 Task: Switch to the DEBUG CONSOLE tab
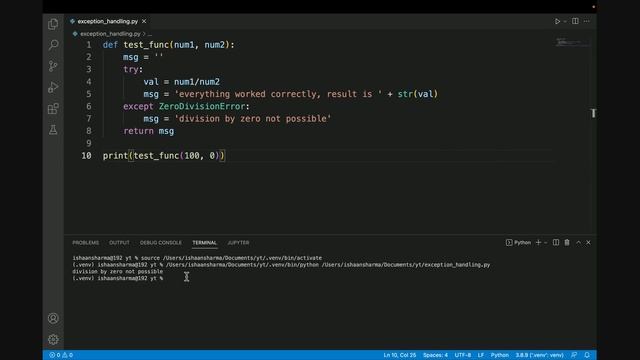click(x=161, y=242)
